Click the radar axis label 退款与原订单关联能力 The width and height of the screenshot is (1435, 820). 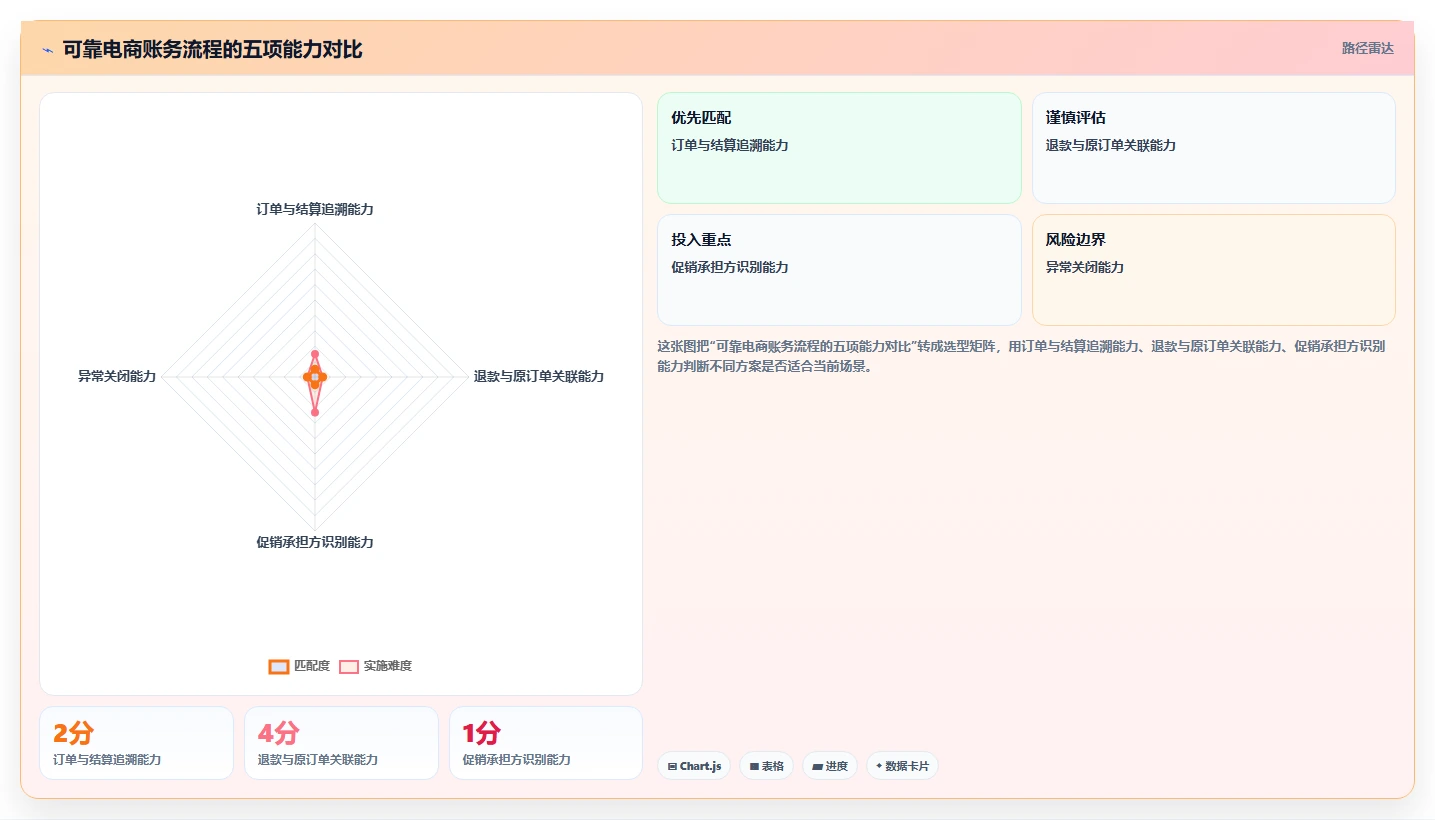click(x=539, y=377)
